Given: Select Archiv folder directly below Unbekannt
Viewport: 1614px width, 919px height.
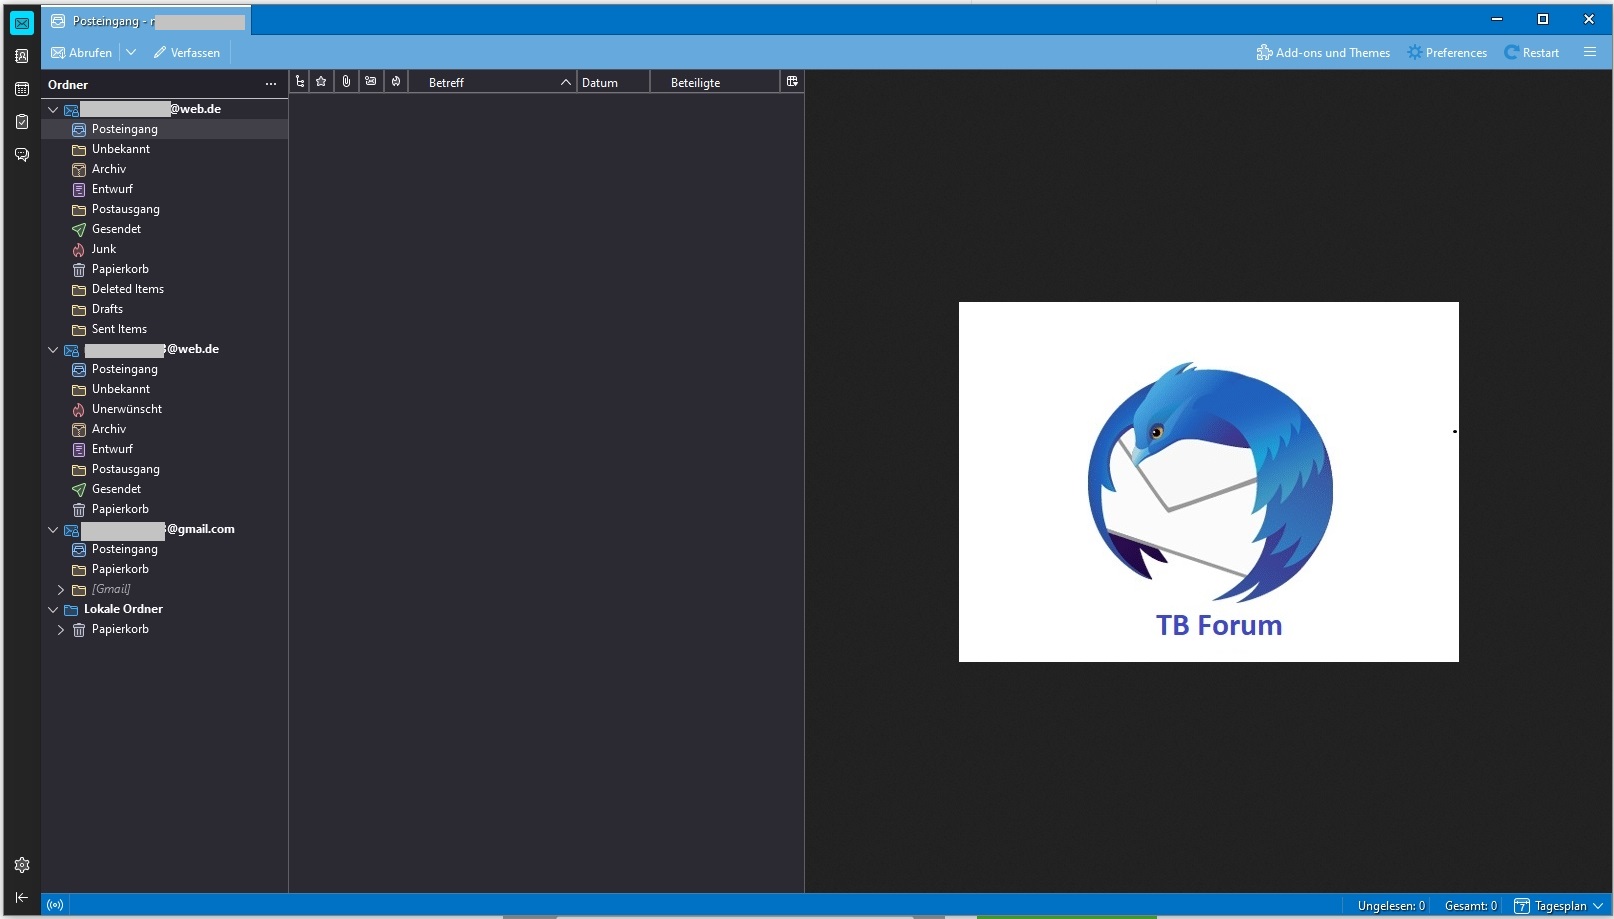Looking at the screenshot, I should 165,169.
